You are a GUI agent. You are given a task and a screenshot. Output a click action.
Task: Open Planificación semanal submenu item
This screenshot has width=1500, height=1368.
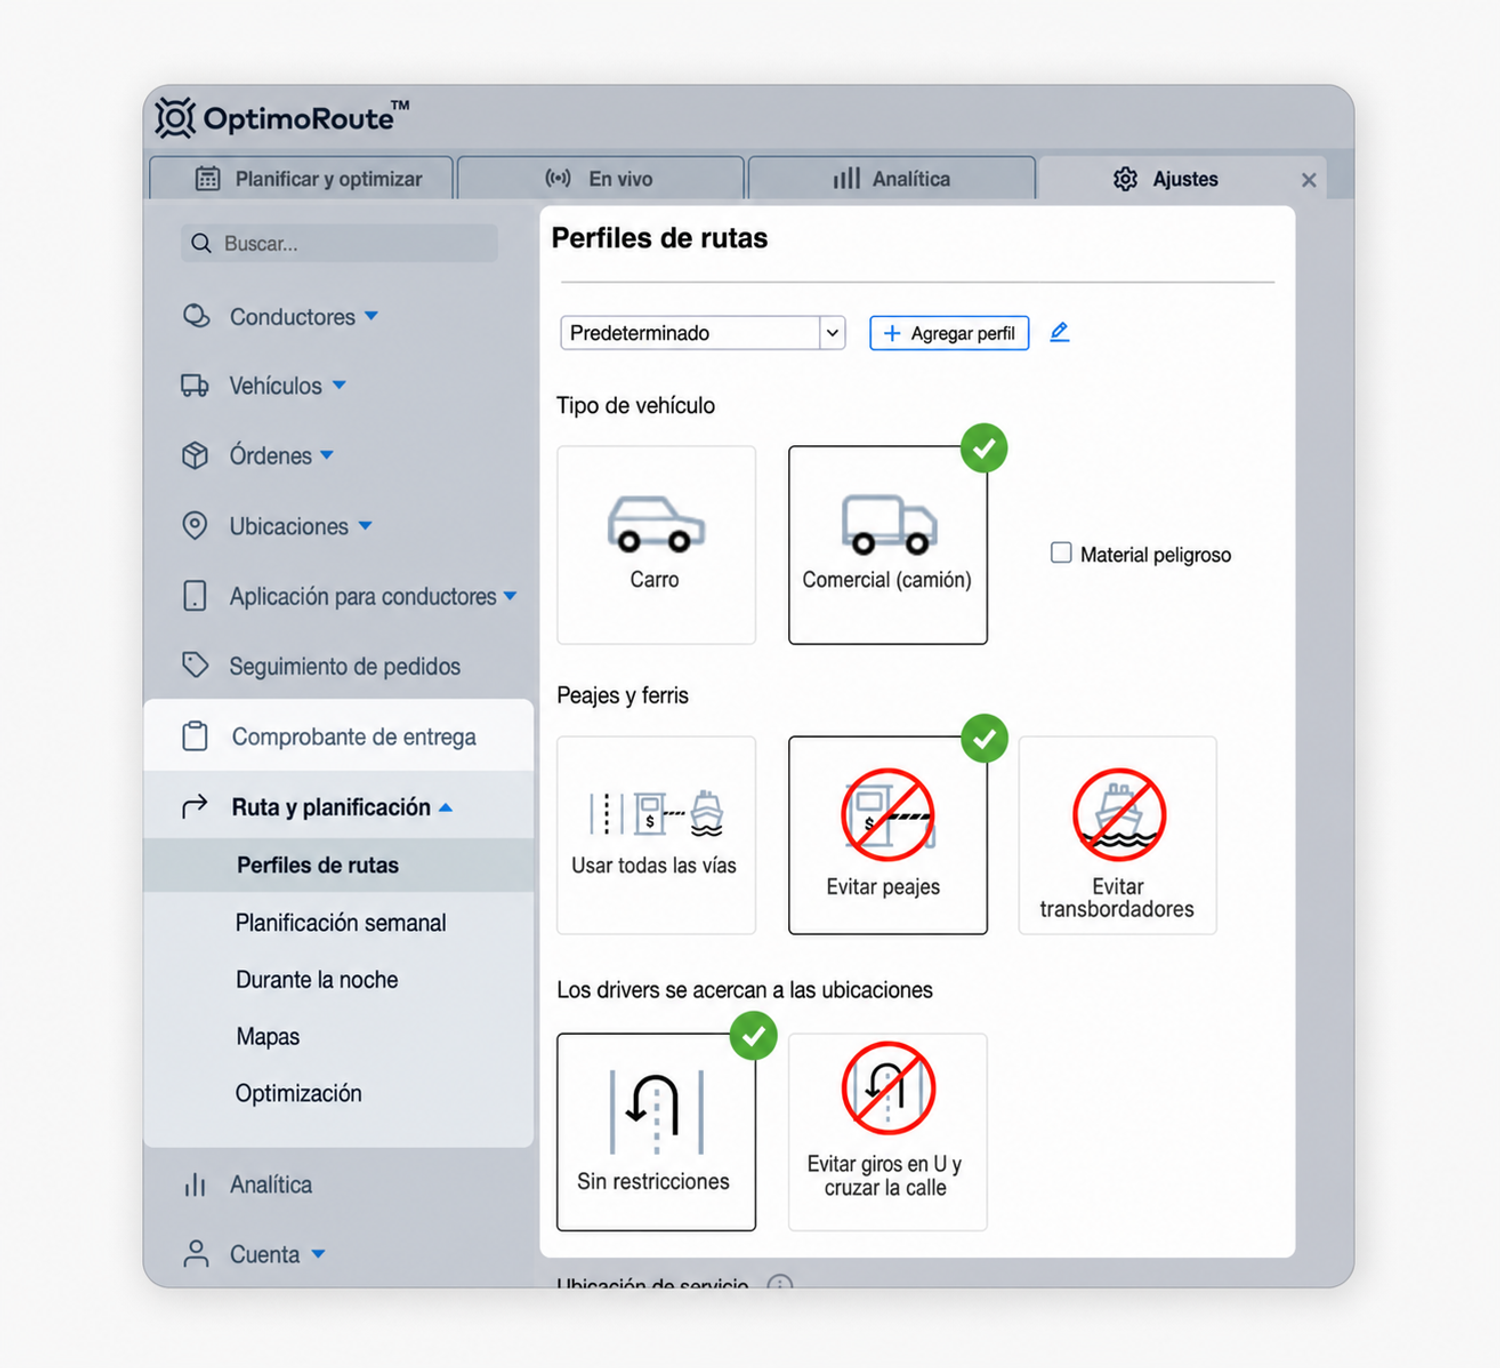341,922
